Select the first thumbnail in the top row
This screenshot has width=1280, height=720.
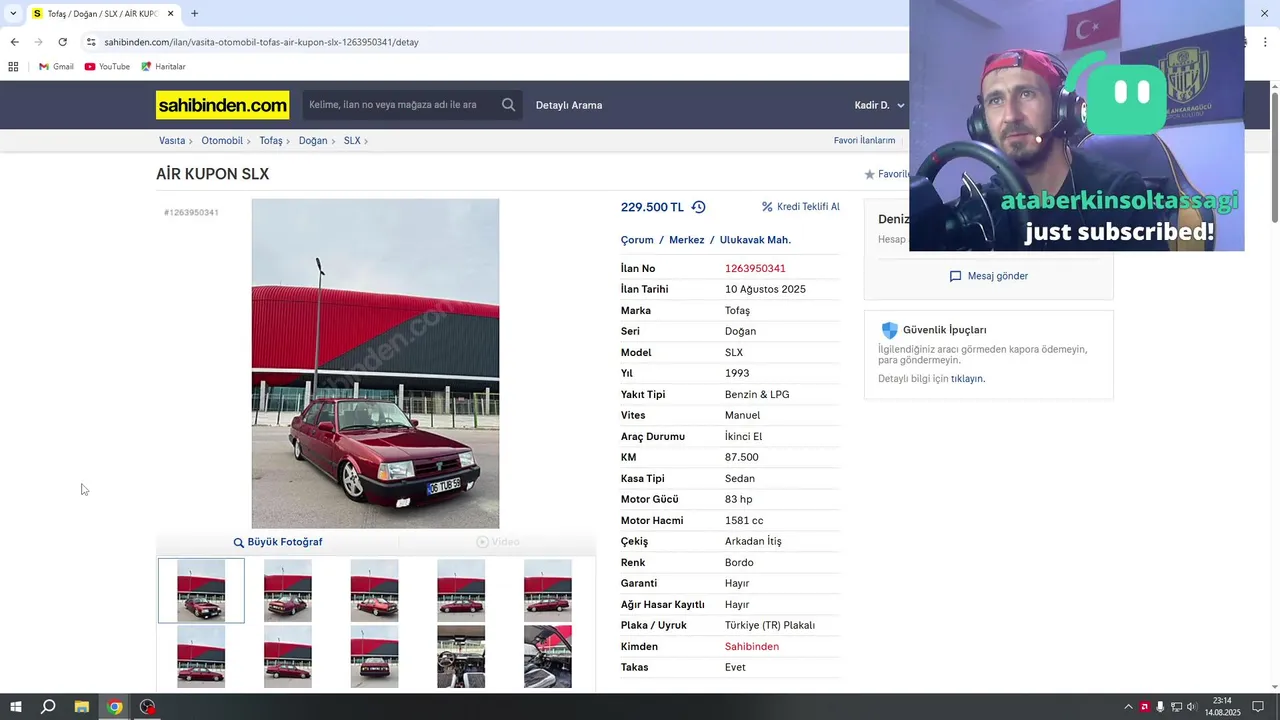[x=201, y=591]
